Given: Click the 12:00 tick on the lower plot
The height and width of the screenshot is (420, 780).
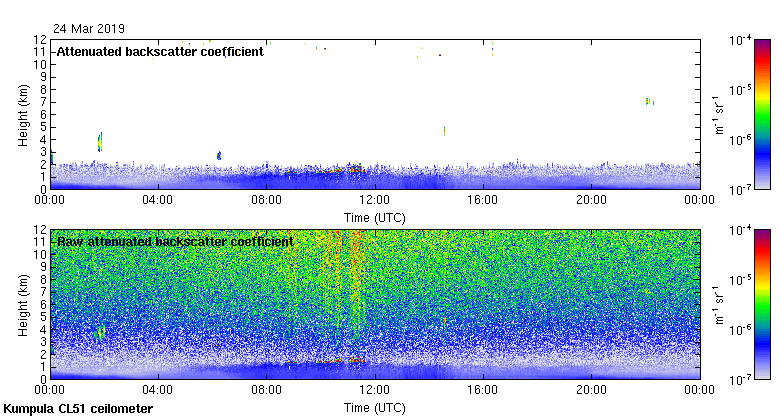Looking at the screenshot, I should 375,390.
